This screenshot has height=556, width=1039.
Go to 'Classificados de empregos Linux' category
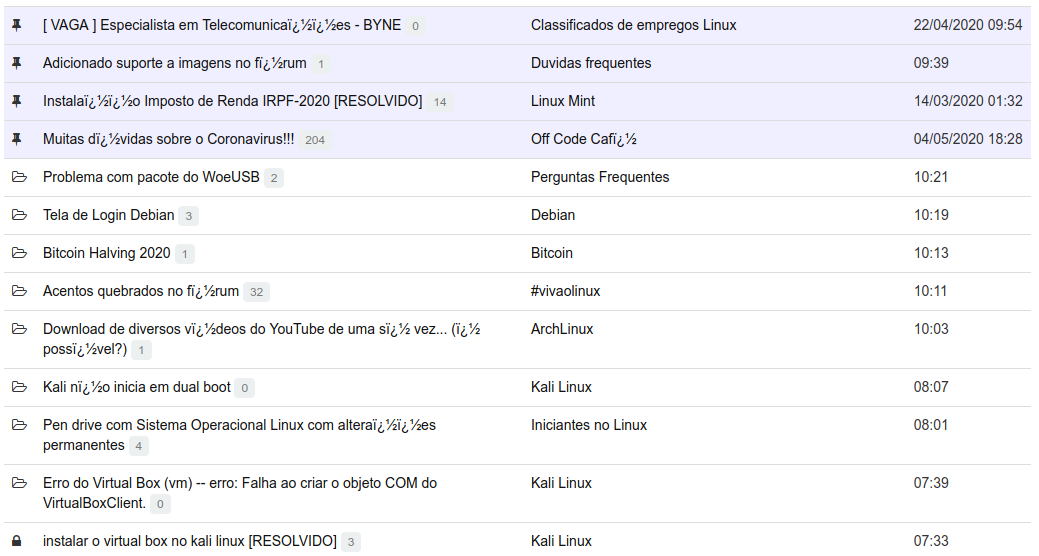point(633,25)
